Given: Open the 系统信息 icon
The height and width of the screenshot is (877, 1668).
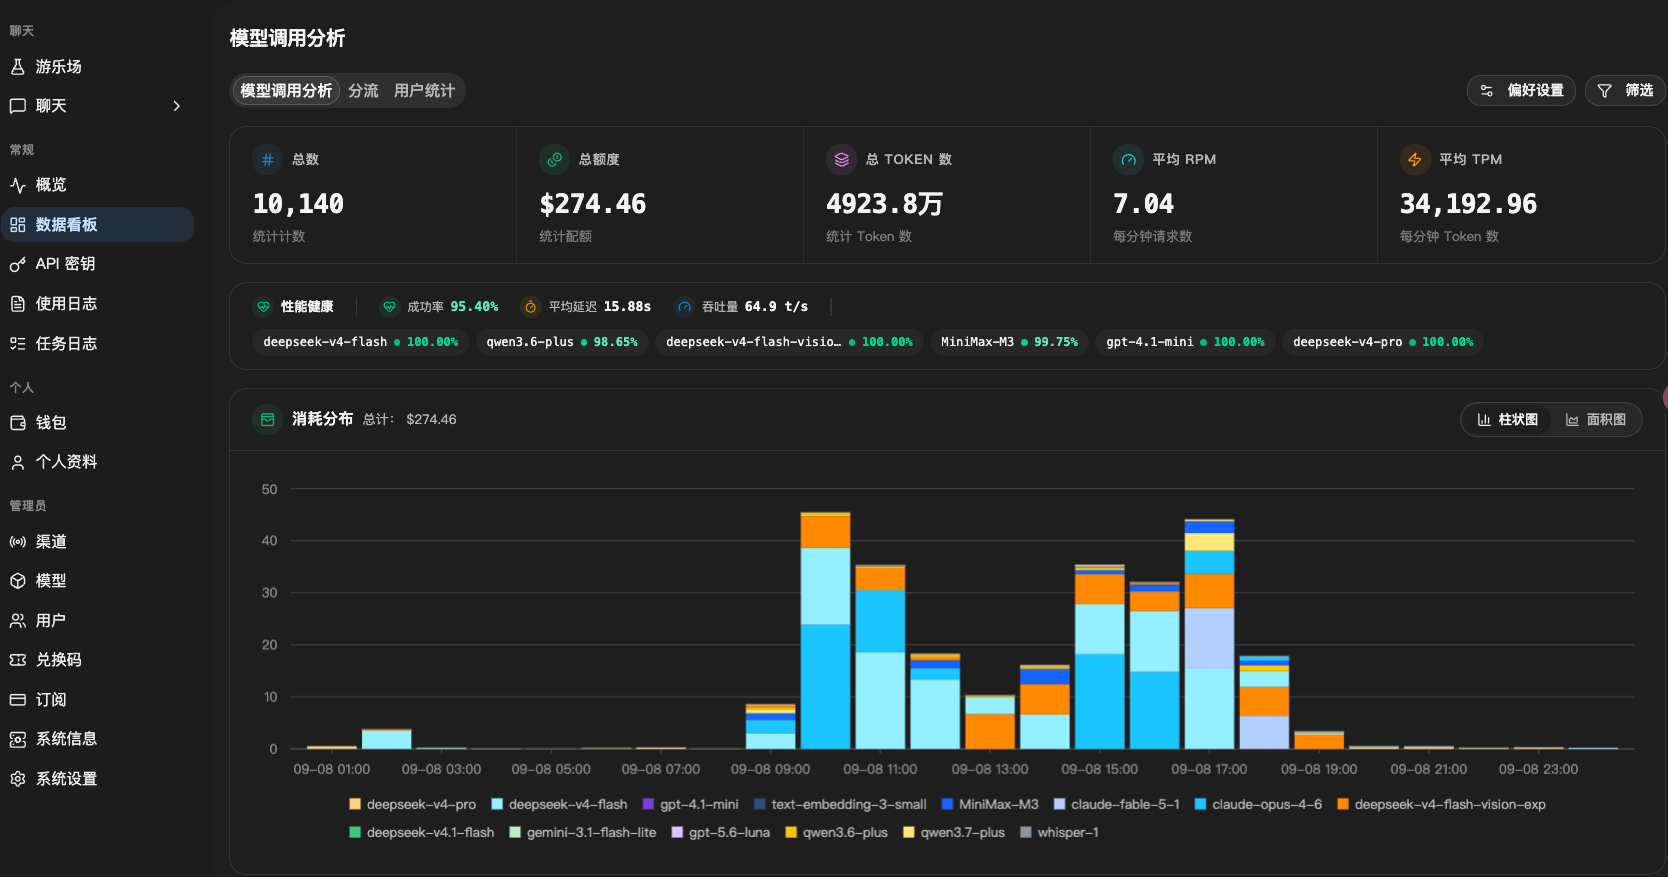Looking at the screenshot, I should tap(17, 739).
